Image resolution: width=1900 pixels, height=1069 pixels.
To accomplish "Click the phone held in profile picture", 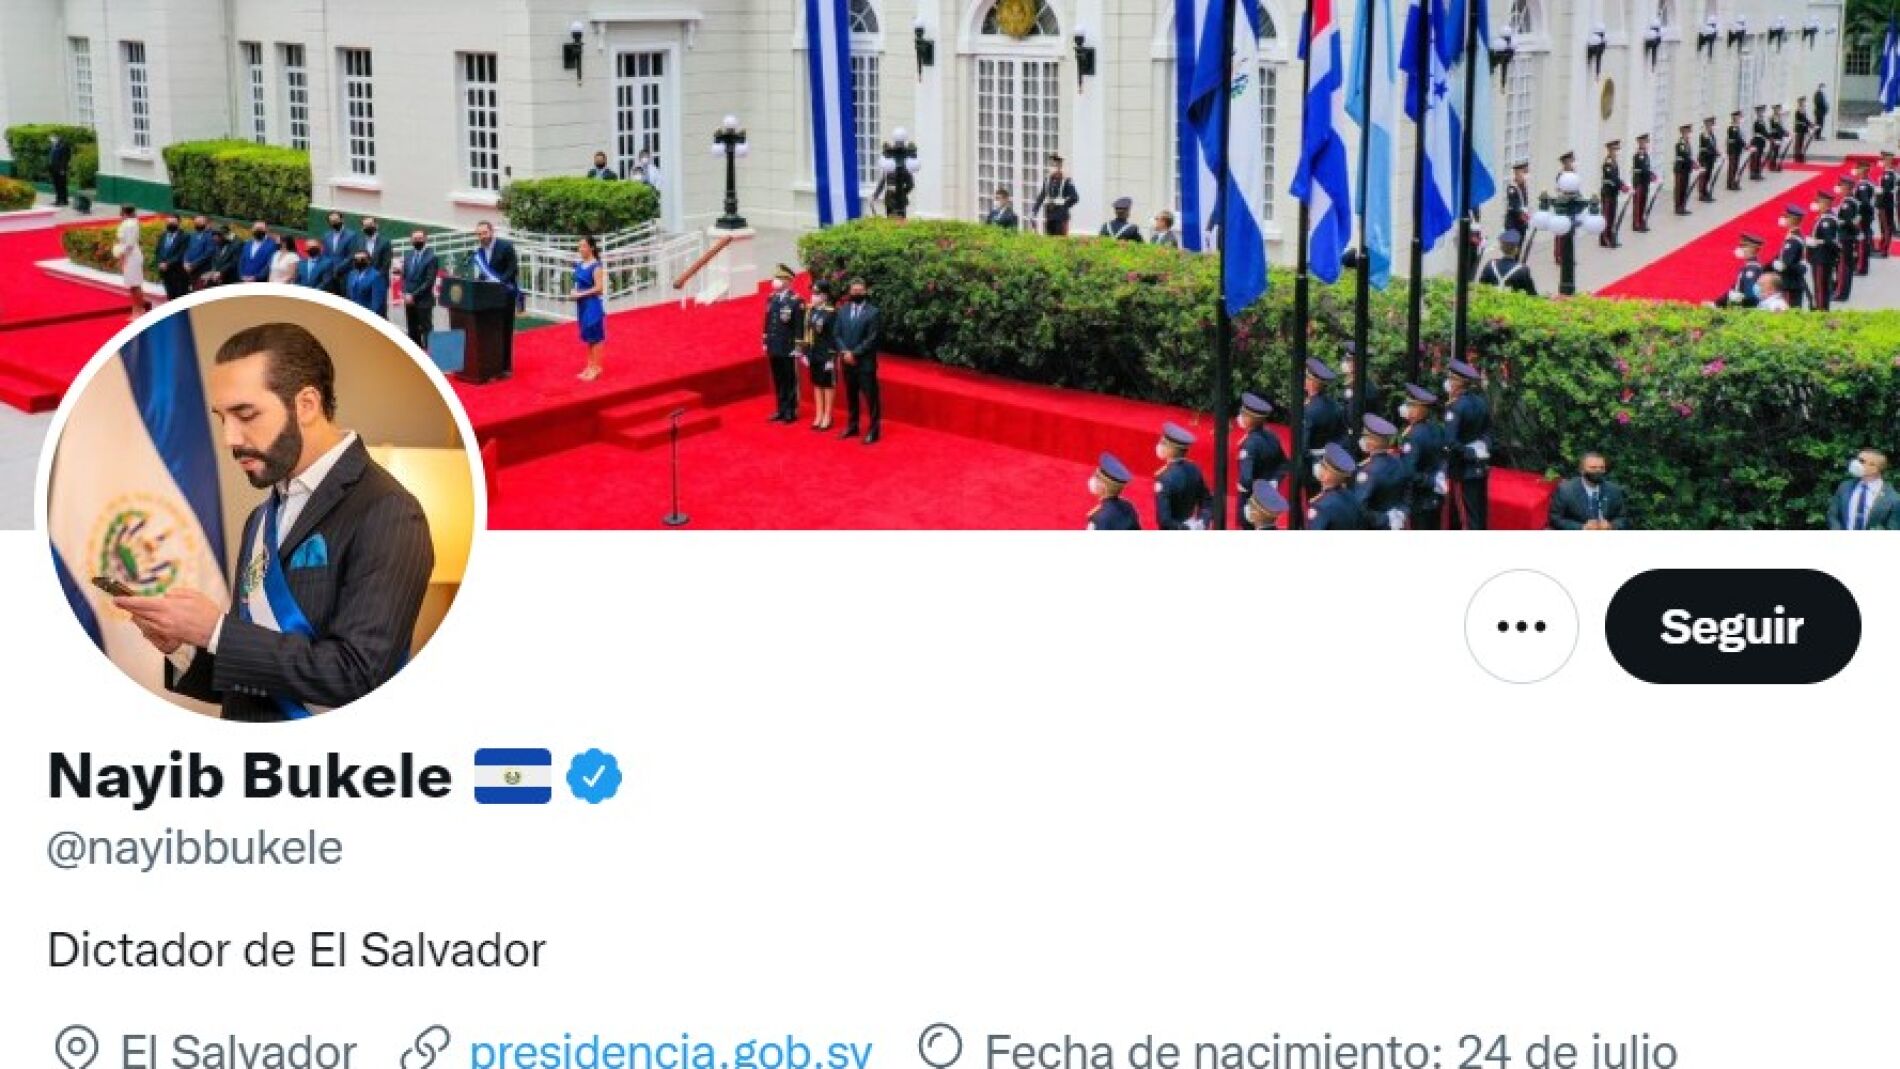I will pos(113,587).
